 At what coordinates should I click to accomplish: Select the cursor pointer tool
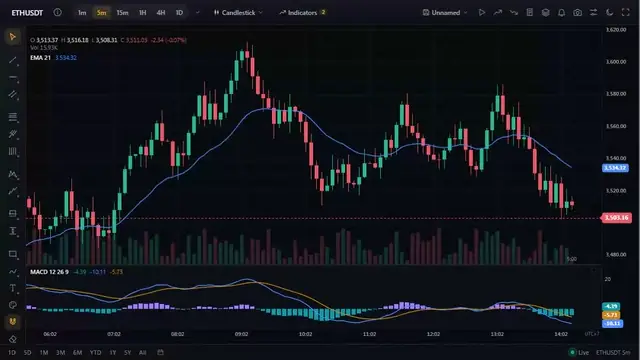(13, 37)
